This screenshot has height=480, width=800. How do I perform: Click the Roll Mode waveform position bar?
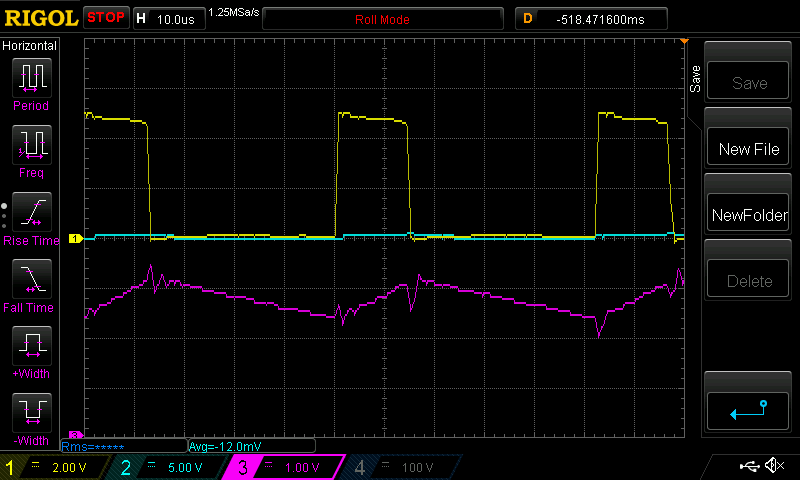pos(382,19)
